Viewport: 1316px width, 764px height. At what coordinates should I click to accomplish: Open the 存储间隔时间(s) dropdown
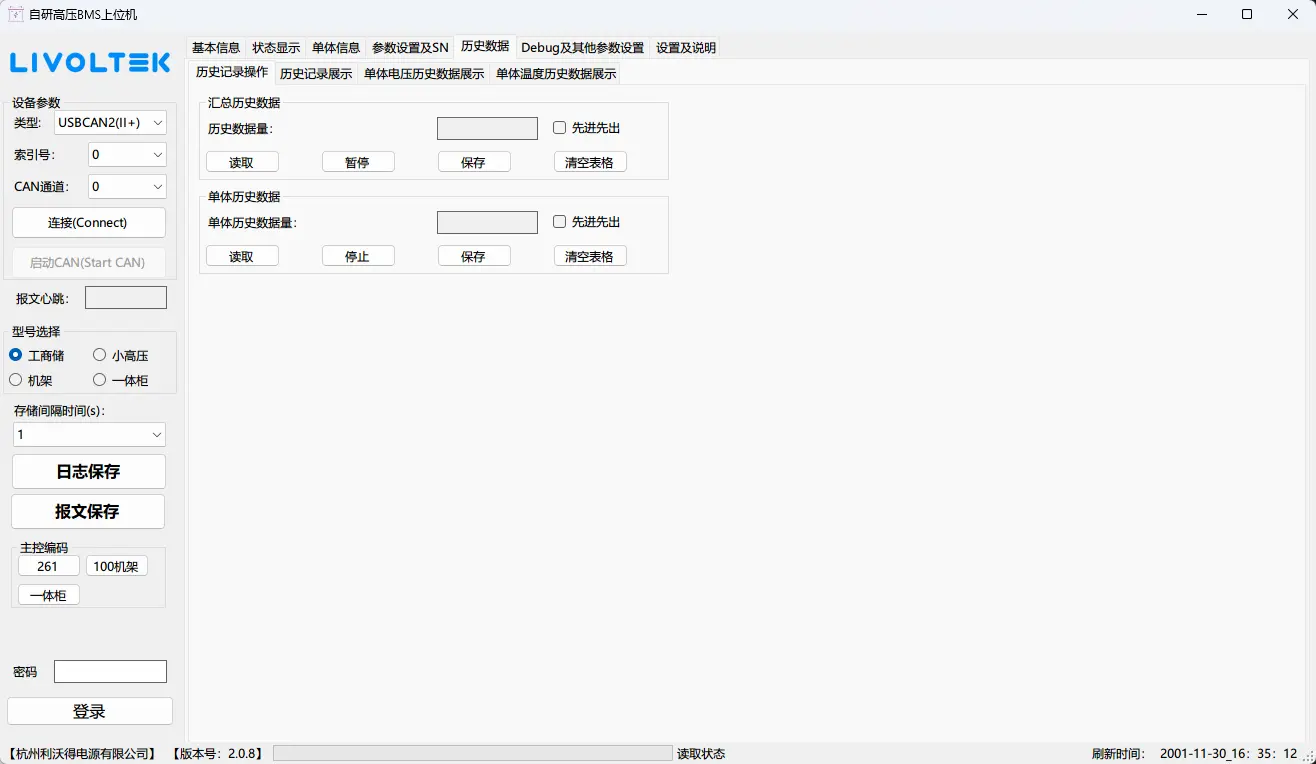click(89, 435)
